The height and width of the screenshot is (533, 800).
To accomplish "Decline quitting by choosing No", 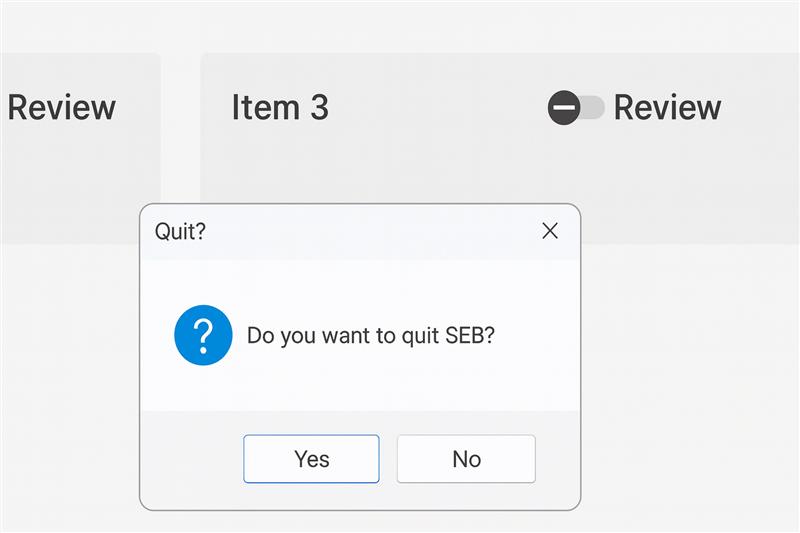I will [466, 459].
